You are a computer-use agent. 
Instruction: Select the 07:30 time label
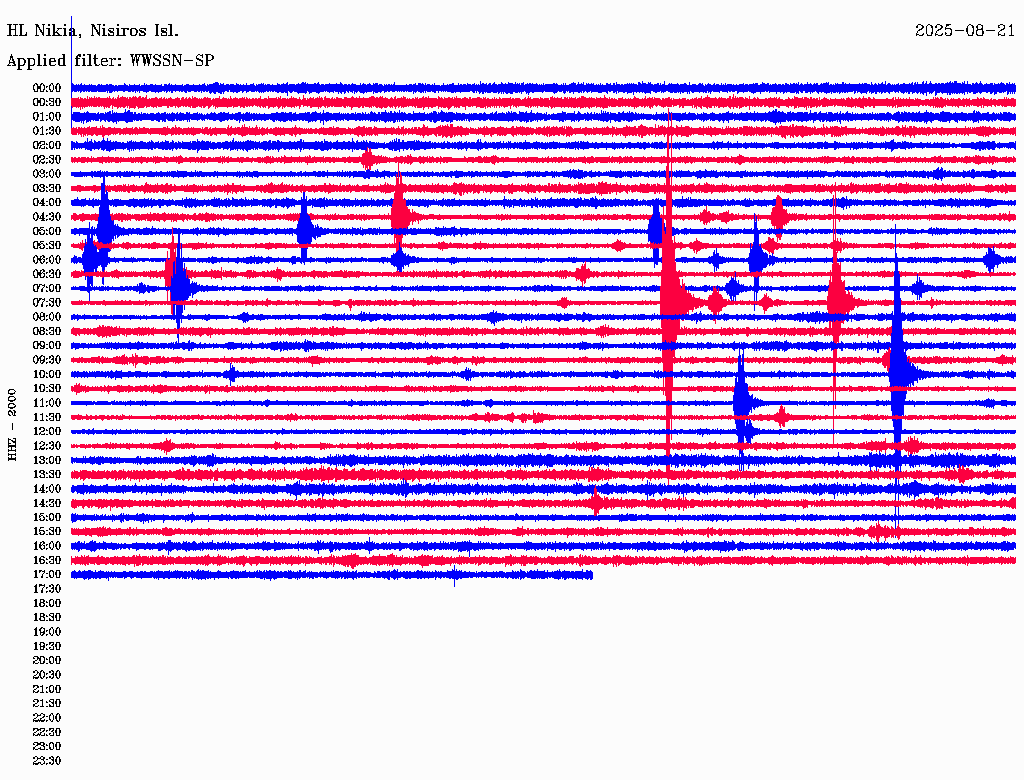(x=47, y=302)
